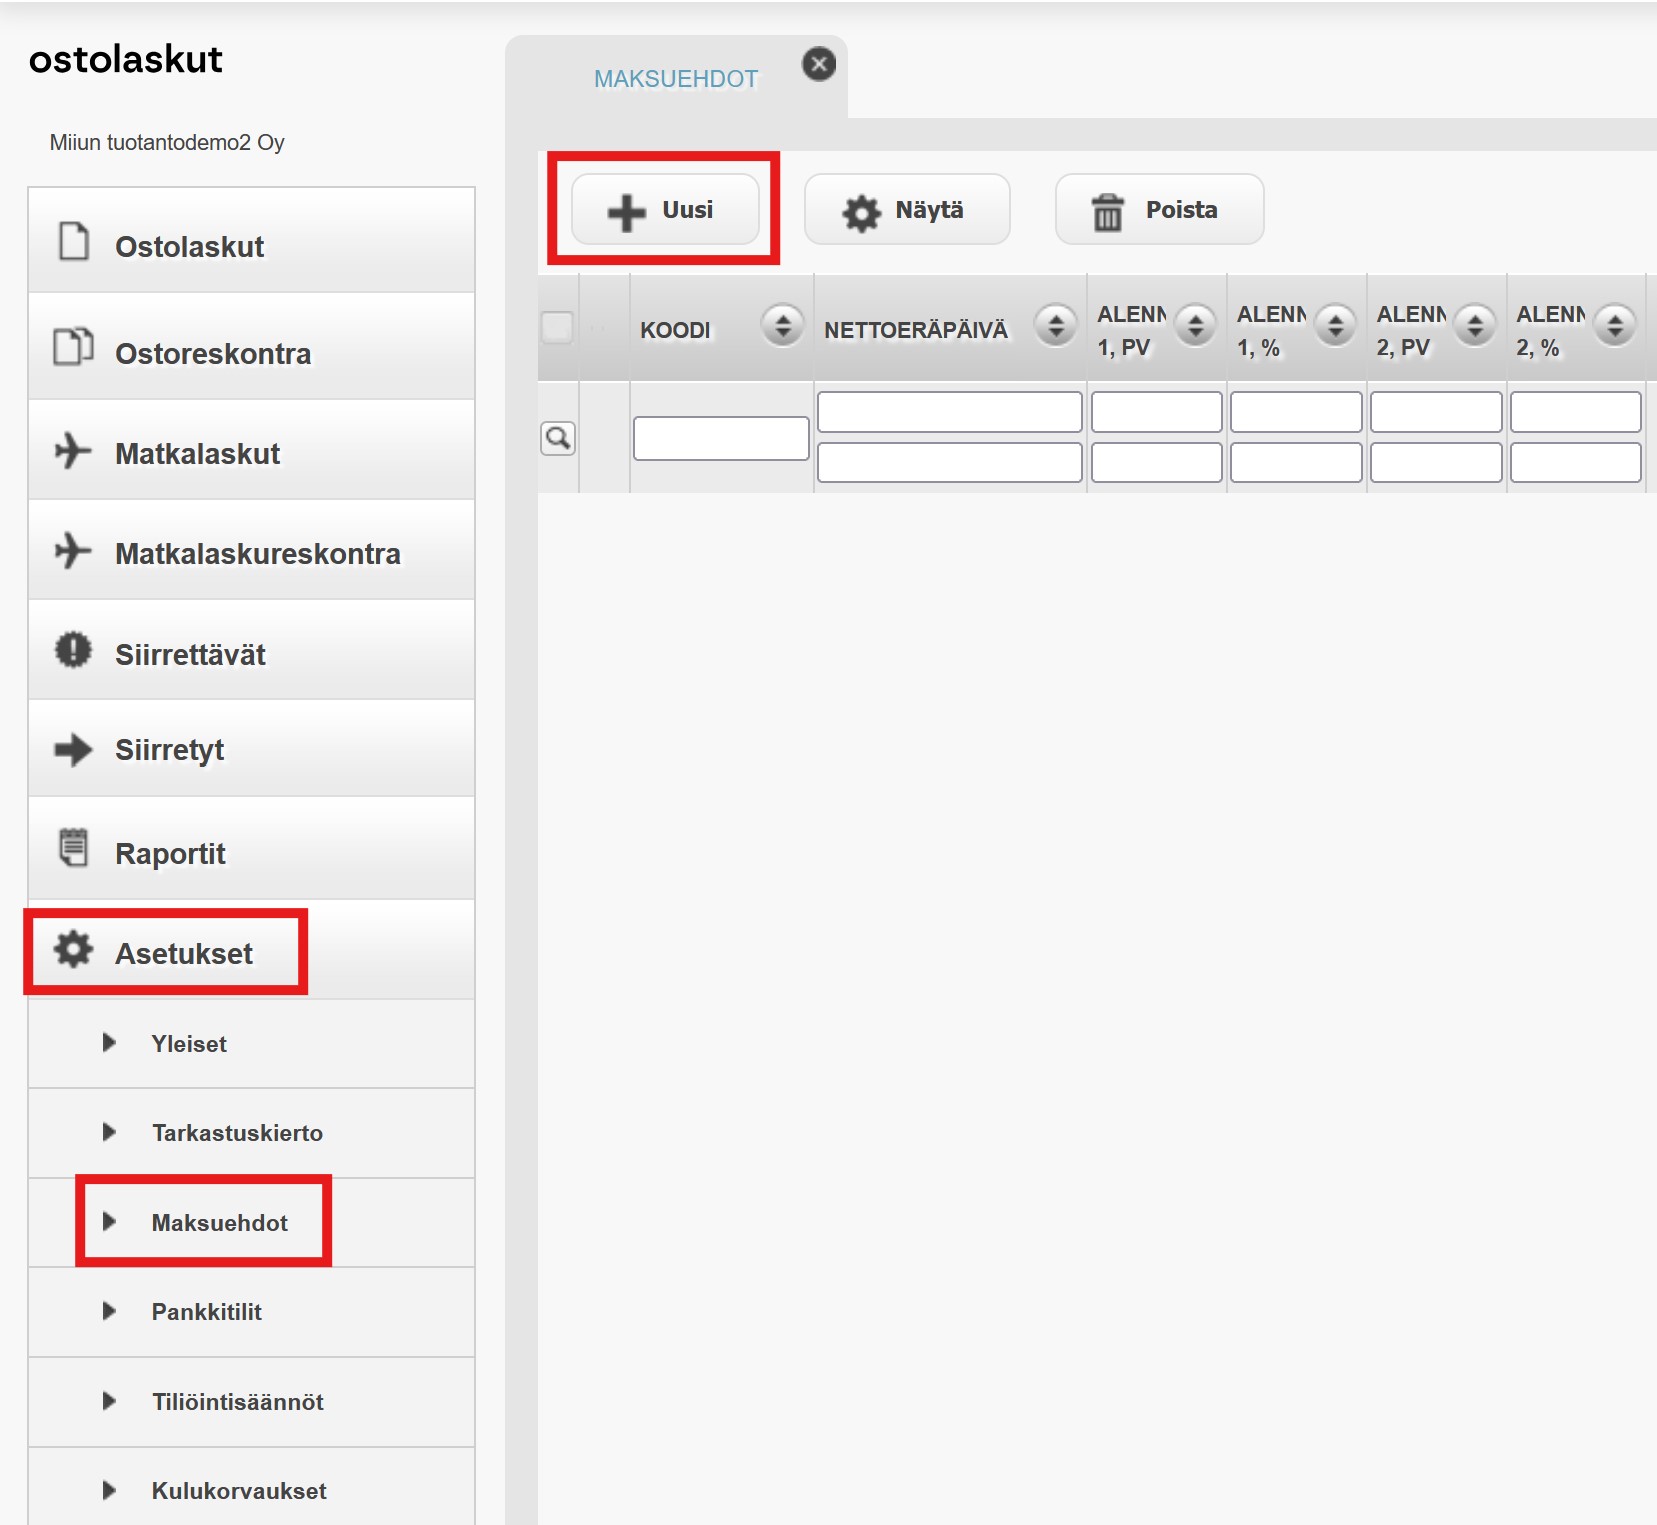Open the Matkalaskut menu item
The image size is (1657, 1525).
point(252,450)
